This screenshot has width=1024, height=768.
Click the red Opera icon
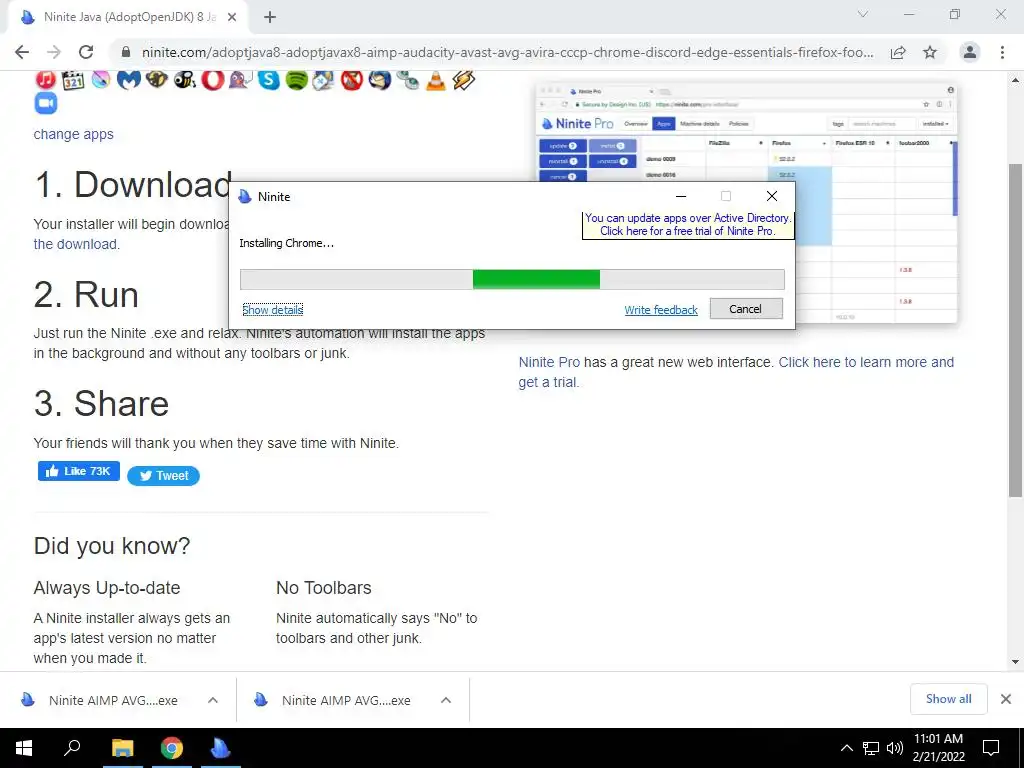tap(212, 80)
